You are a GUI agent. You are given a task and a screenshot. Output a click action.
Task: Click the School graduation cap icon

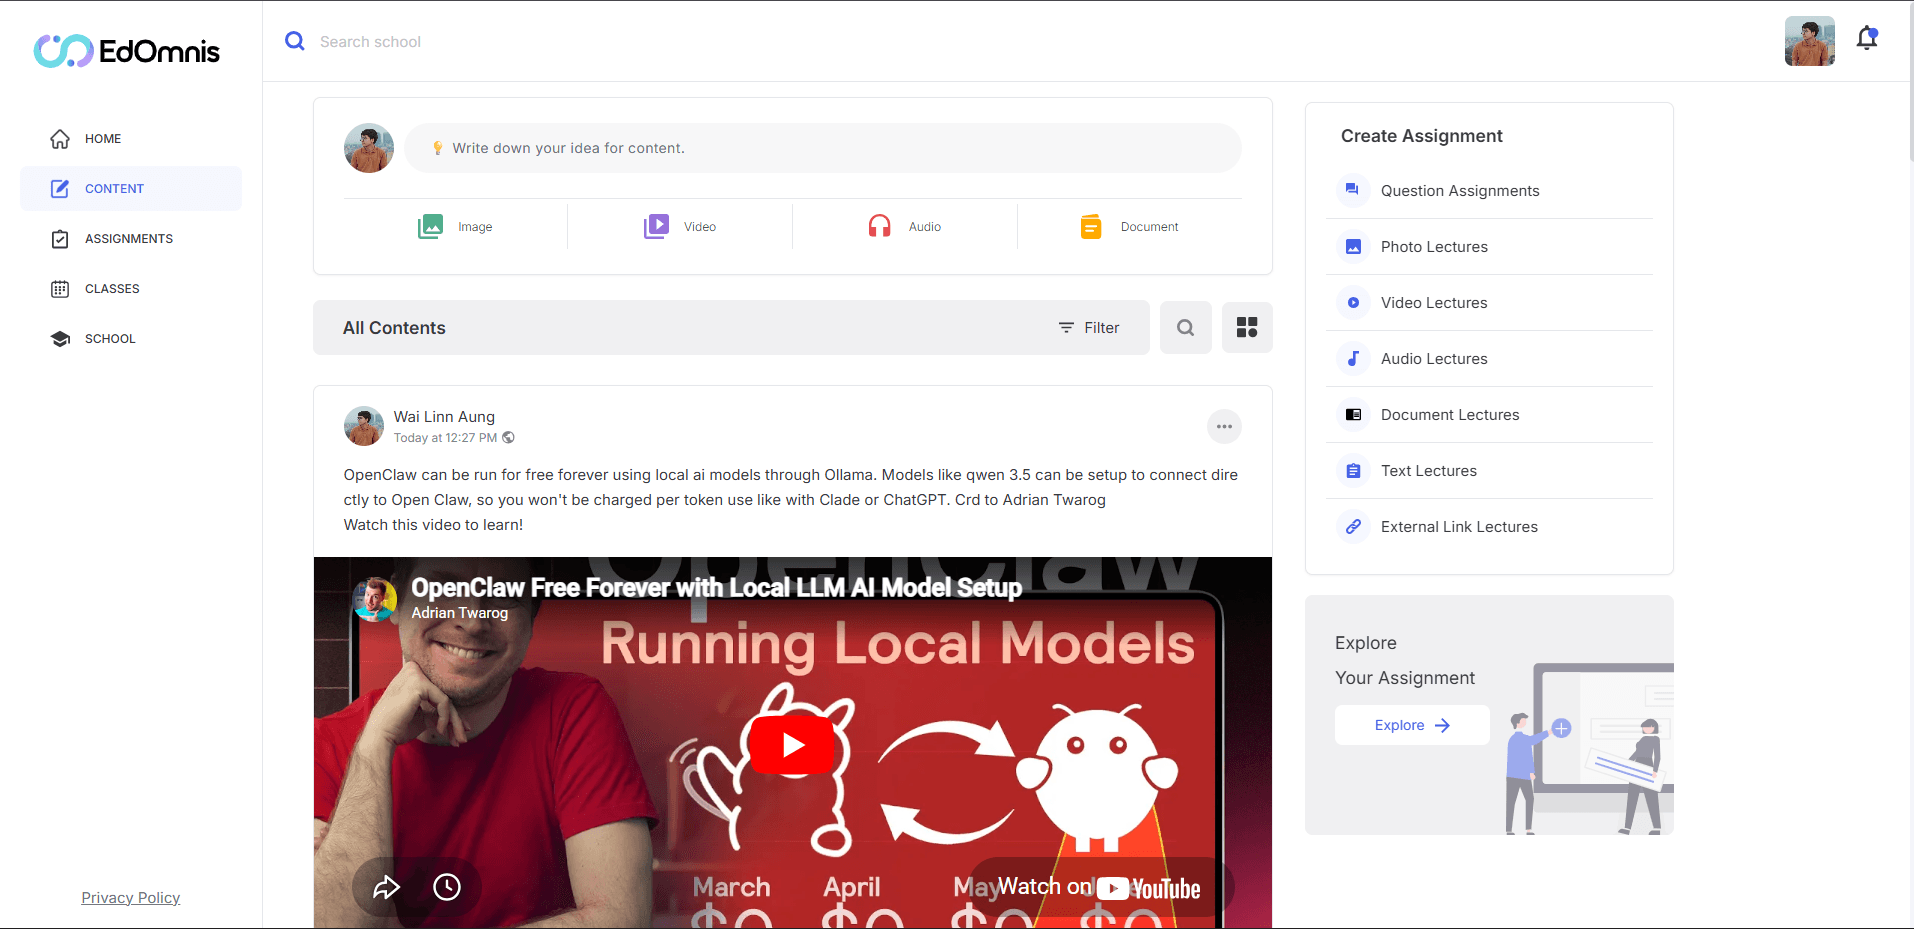point(60,339)
